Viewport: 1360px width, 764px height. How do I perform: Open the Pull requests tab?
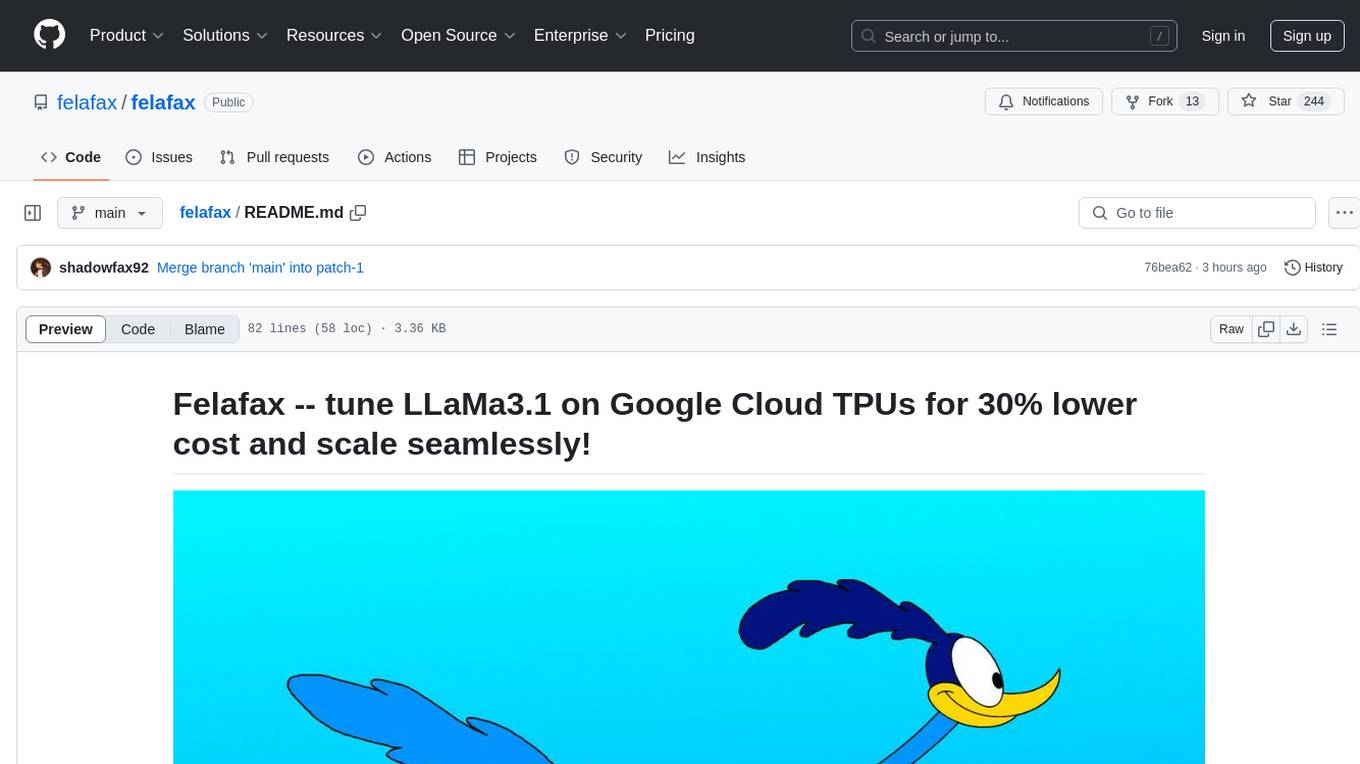(x=274, y=157)
